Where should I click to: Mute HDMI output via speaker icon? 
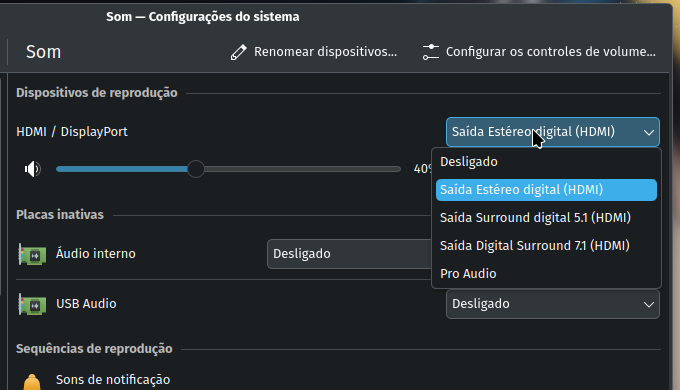pyautogui.click(x=33, y=169)
